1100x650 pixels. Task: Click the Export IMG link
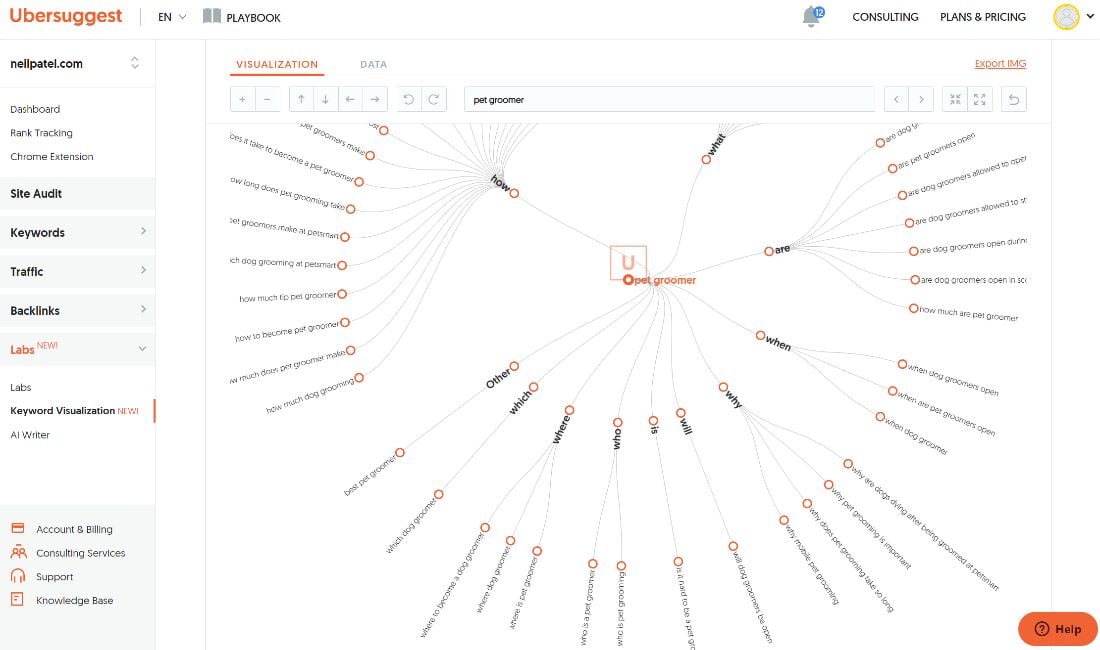[1000, 63]
